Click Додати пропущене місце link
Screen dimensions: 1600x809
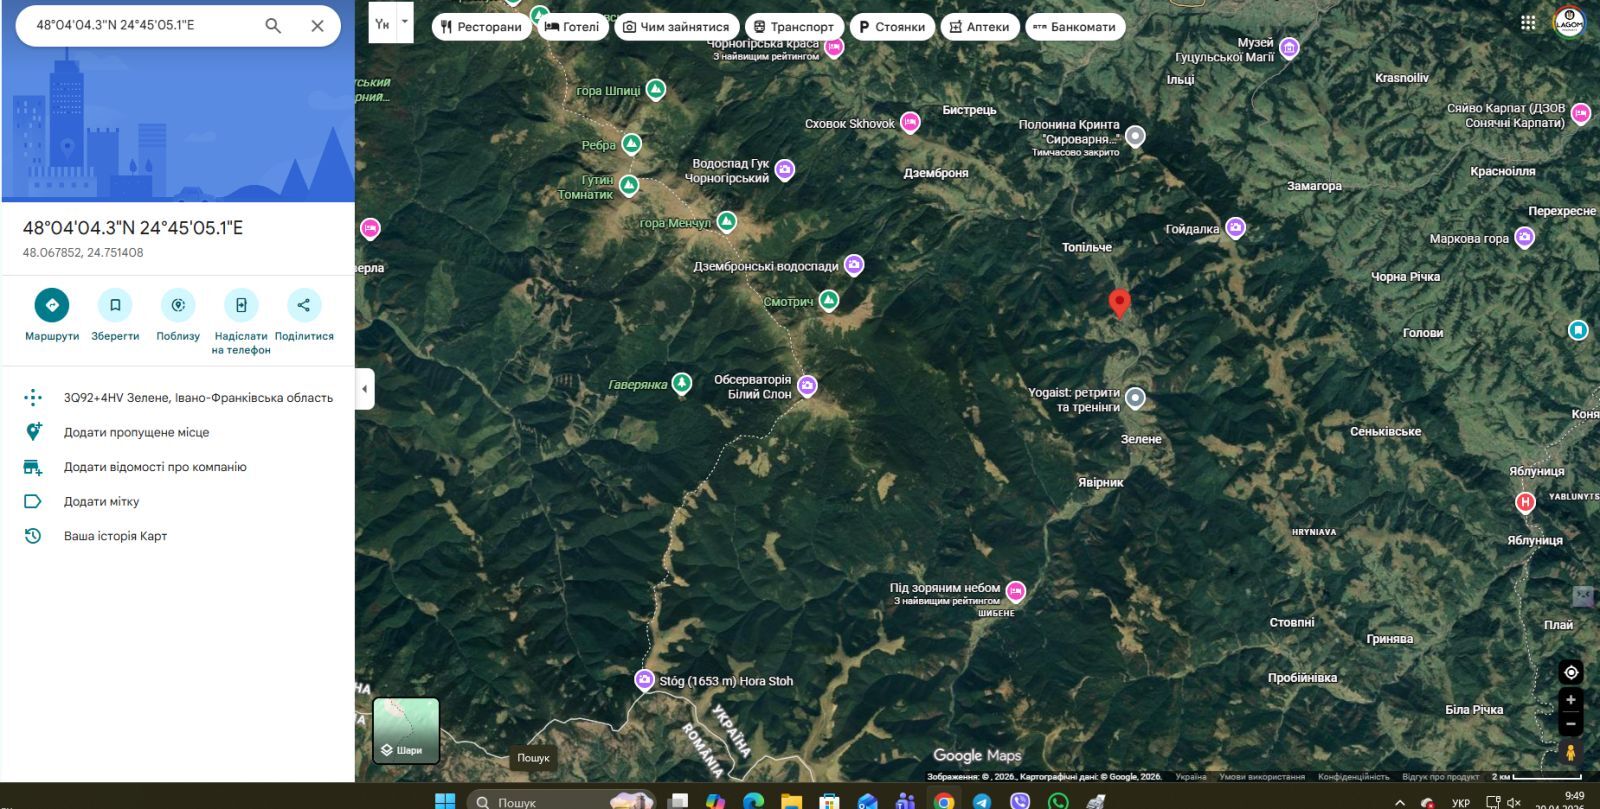coord(136,432)
